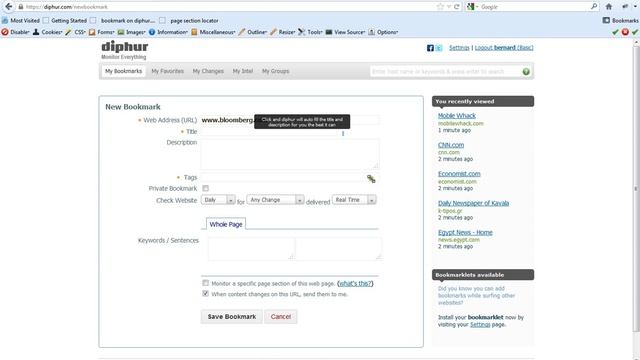
Task: Open the Bookmarks sidebar button
Action: tap(620, 20)
